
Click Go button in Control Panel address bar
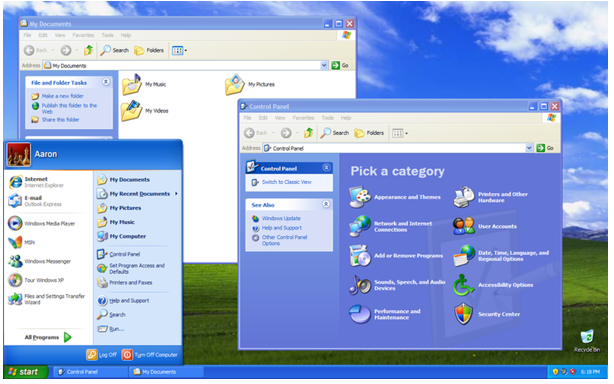tap(545, 148)
